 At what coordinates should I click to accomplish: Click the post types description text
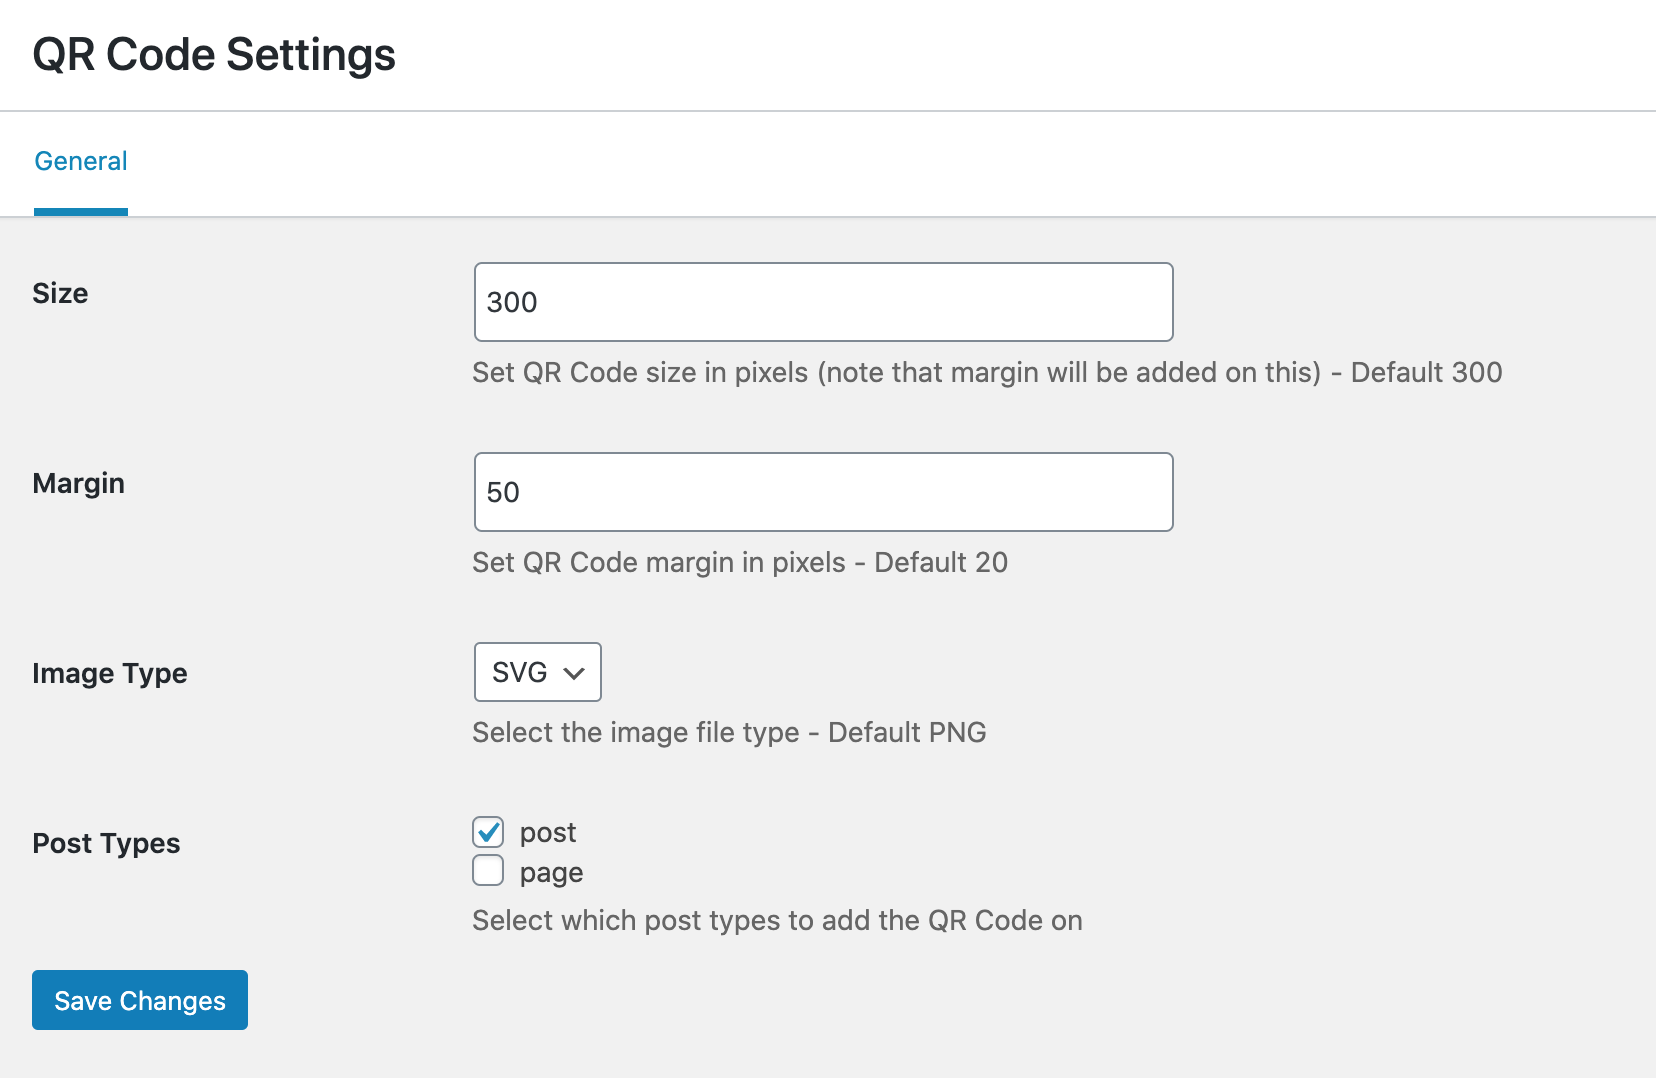coord(777,921)
